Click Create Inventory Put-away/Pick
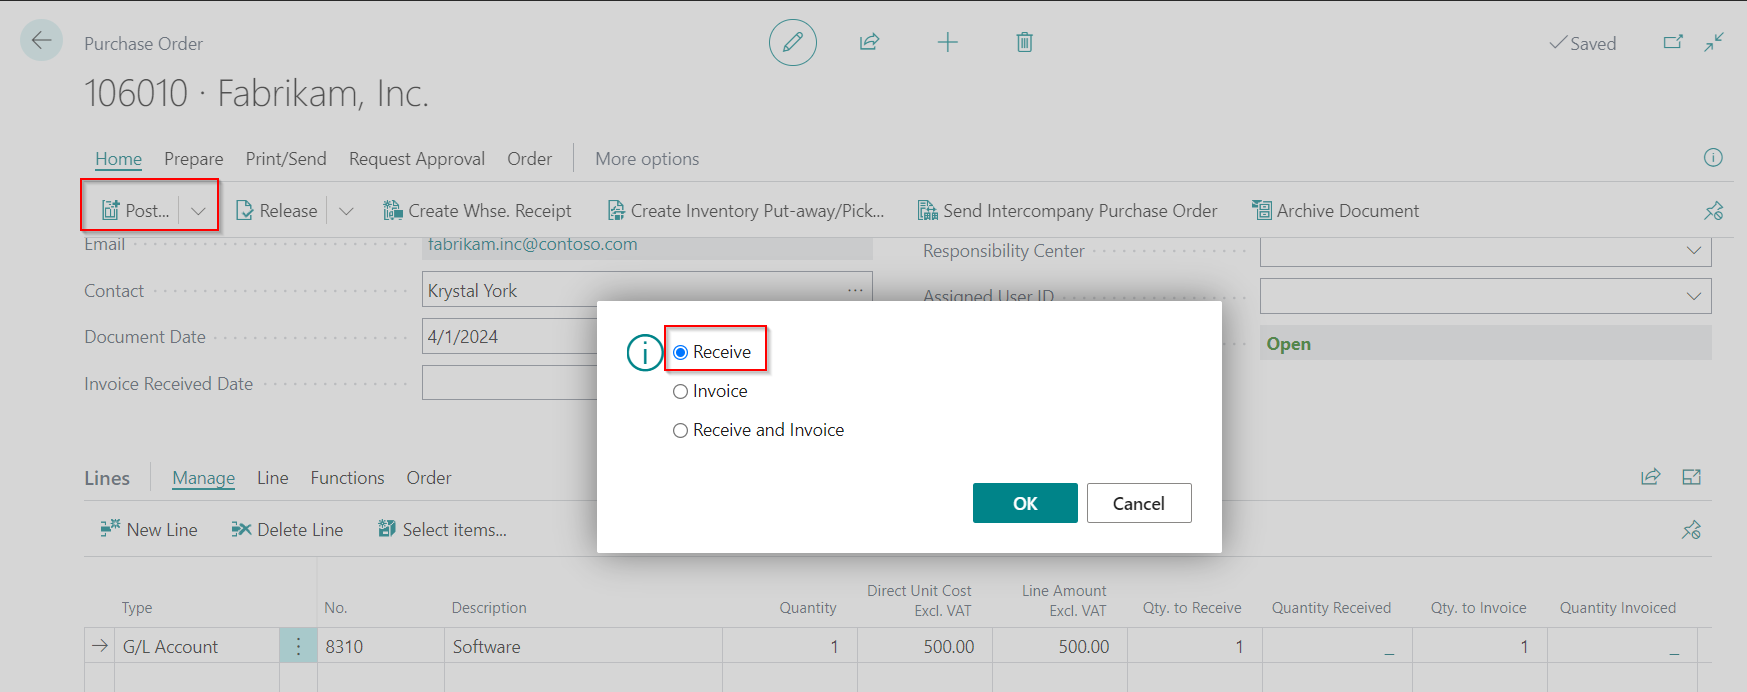 (746, 211)
